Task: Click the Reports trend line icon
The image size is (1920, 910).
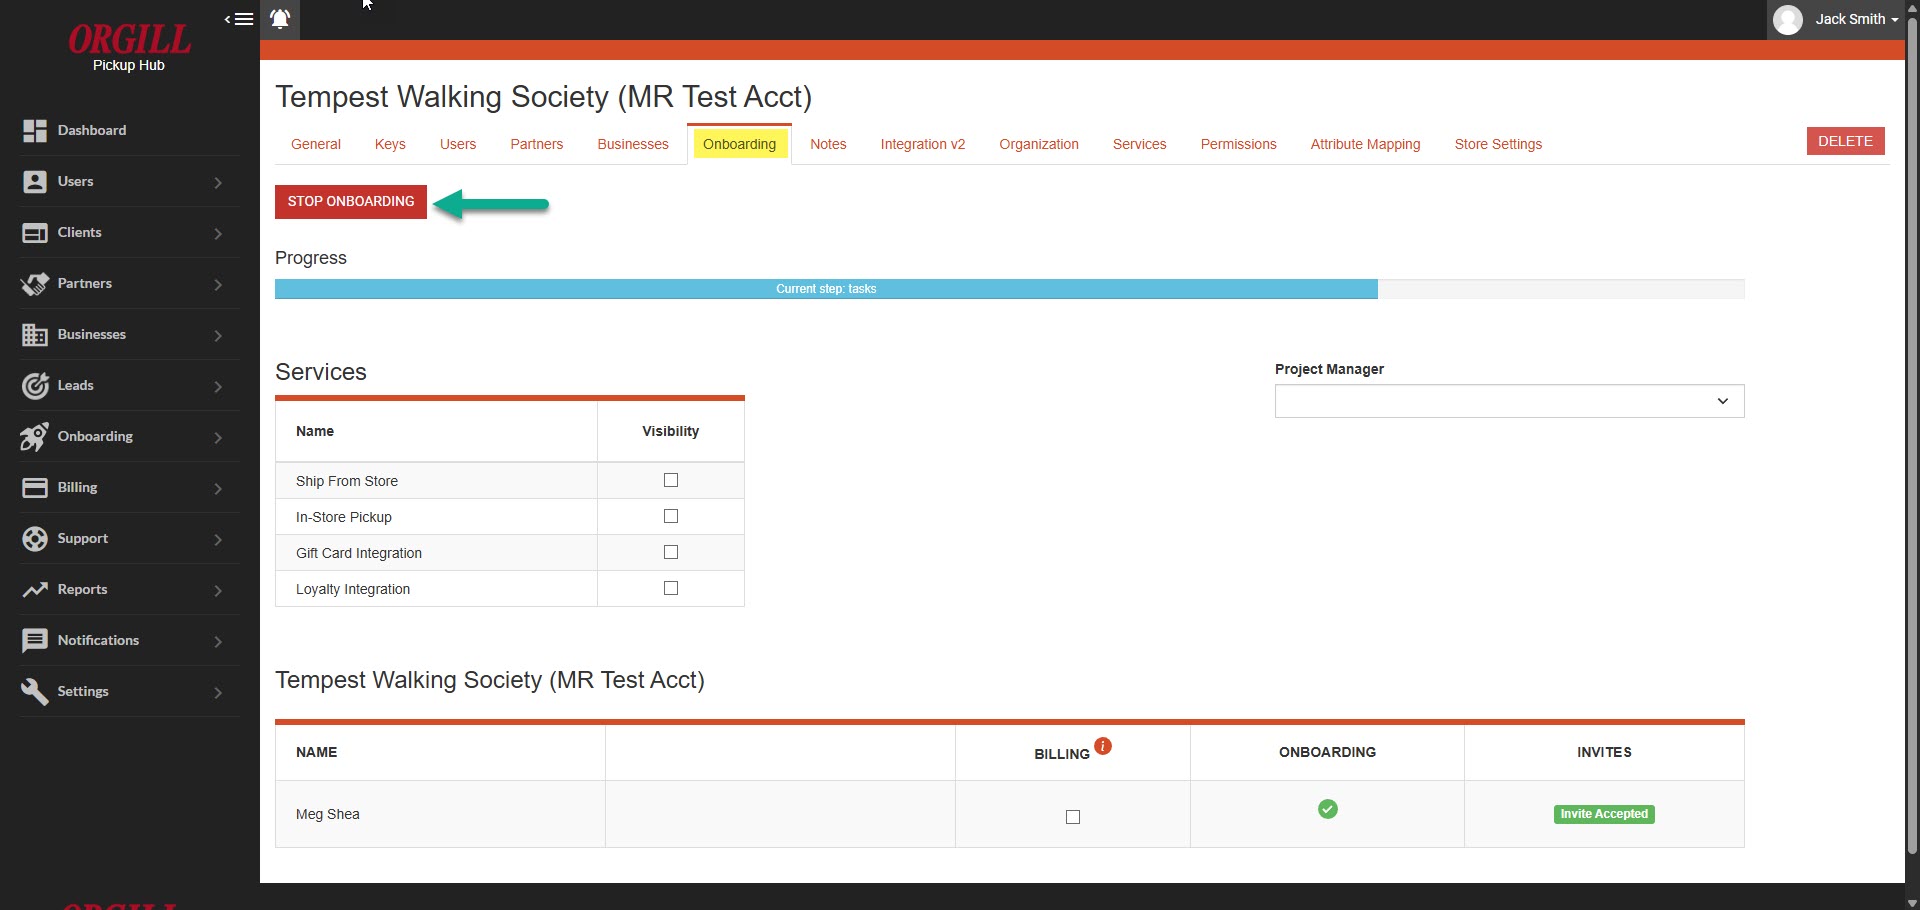Action: (x=35, y=590)
